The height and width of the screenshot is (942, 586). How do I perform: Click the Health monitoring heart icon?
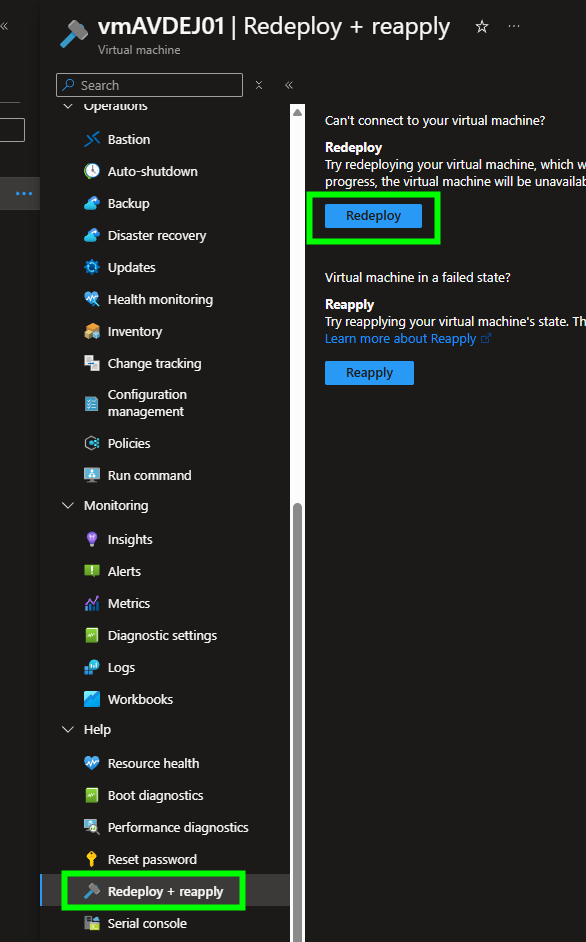pos(92,299)
